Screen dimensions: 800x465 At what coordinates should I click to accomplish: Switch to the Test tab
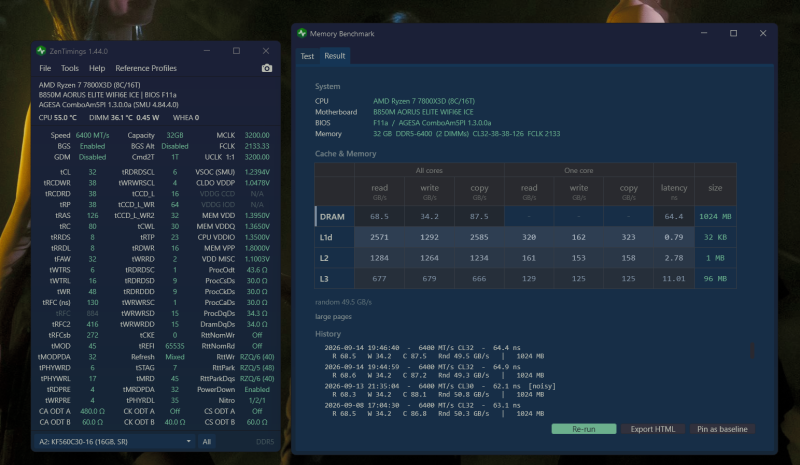307,56
